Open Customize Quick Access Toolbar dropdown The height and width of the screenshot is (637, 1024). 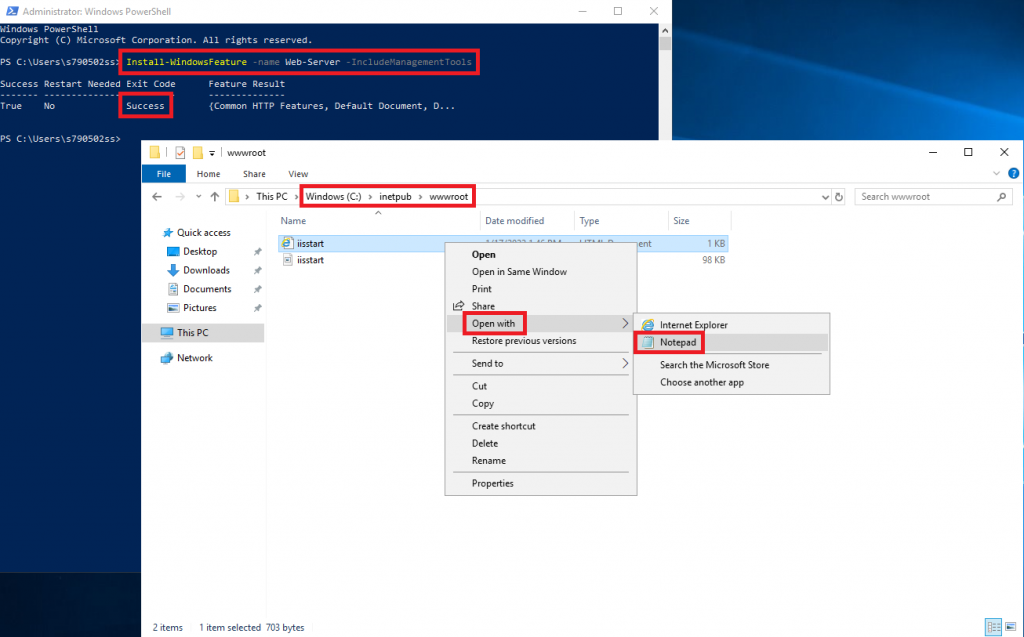[x=212, y=154]
